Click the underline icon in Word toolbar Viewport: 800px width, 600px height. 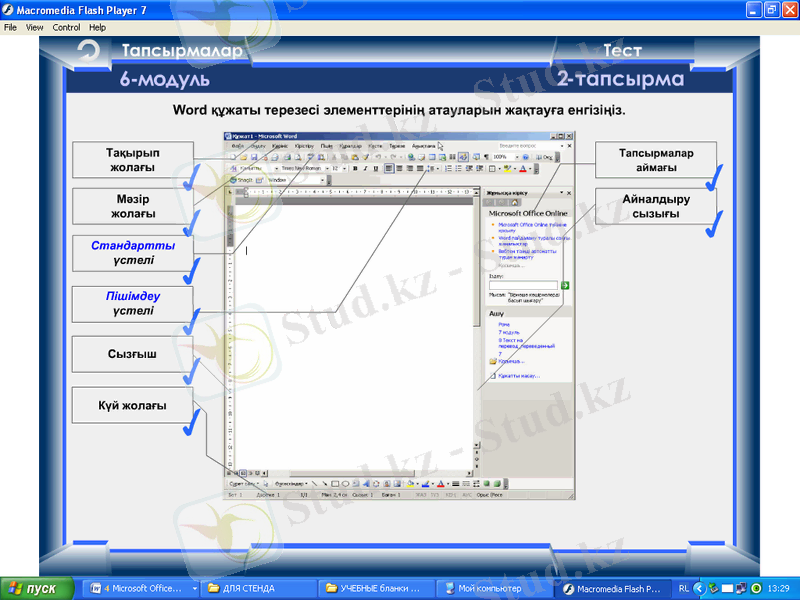click(374, 169)
